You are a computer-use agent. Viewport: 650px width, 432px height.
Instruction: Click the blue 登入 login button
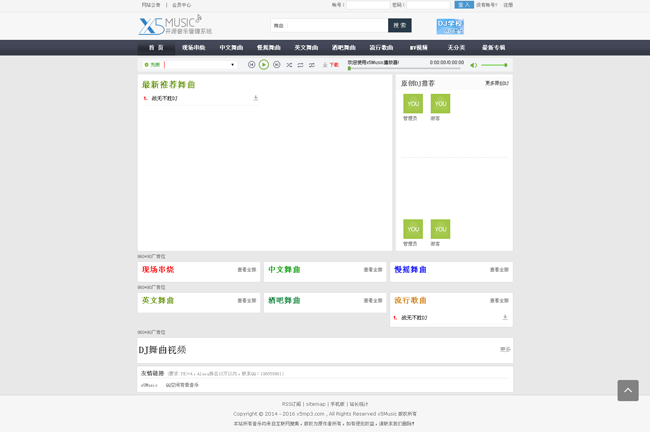click(x=464, y=5)
